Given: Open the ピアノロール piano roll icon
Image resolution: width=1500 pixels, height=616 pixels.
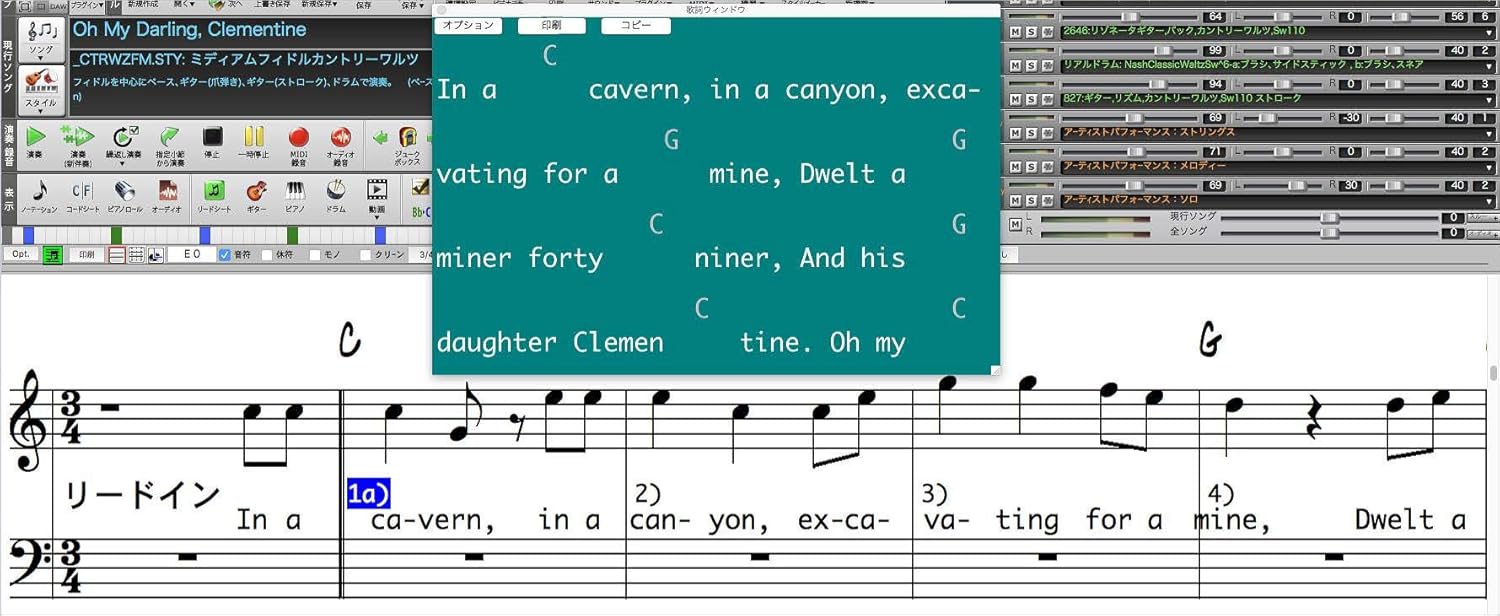Looking at the screenshot, I should (125, 193).
